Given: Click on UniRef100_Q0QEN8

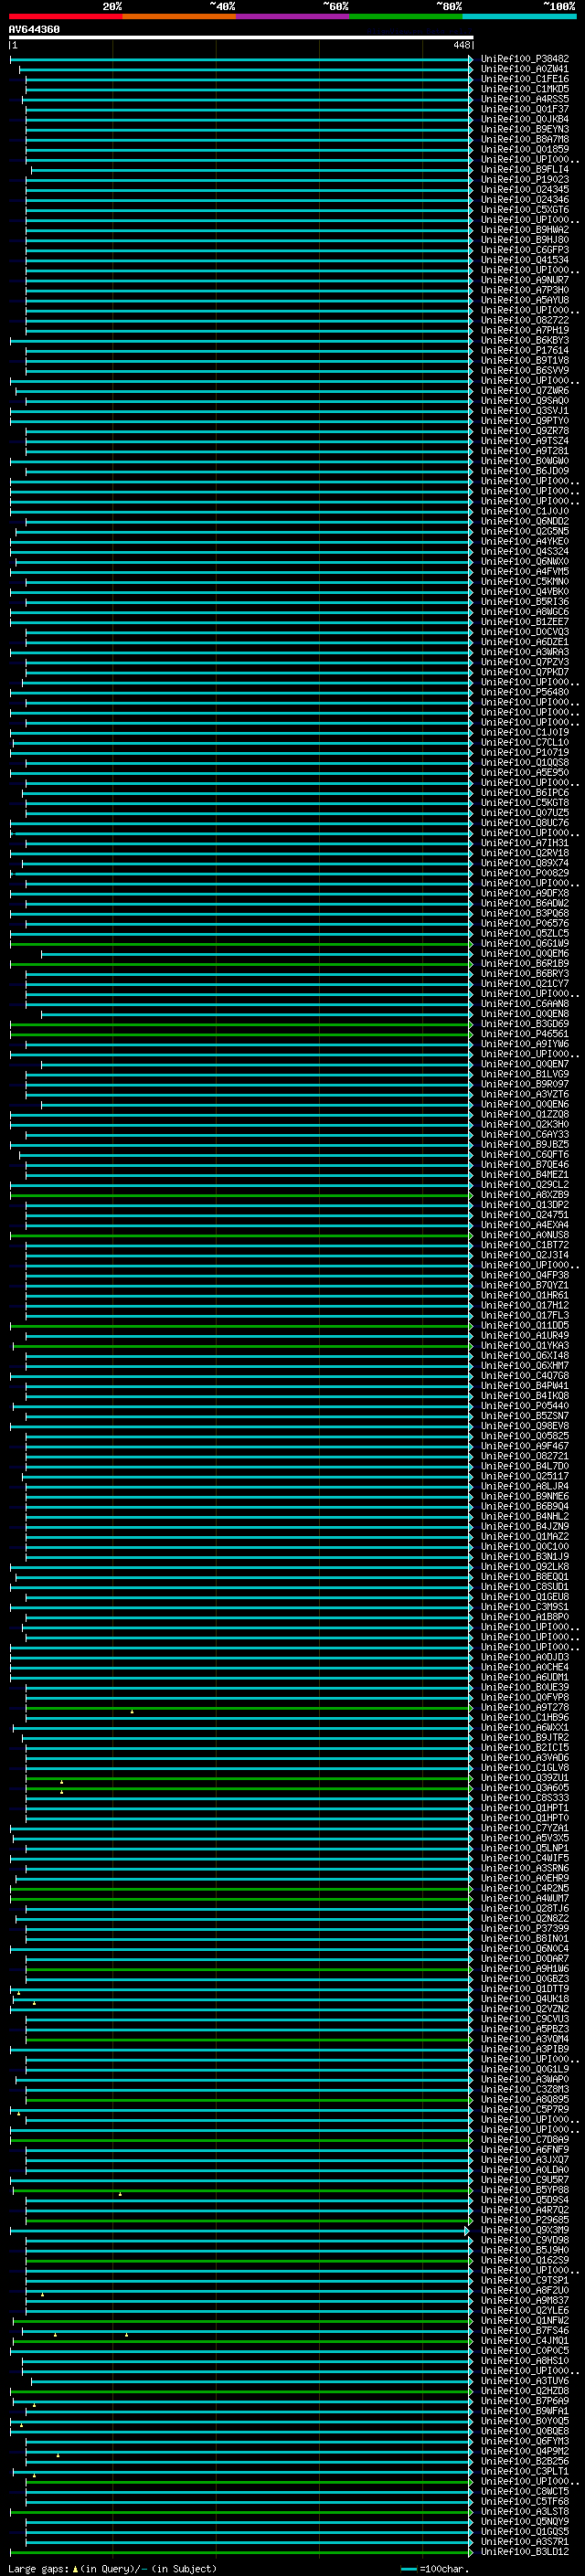Looking at the screenshot, I should [525, 1013].
